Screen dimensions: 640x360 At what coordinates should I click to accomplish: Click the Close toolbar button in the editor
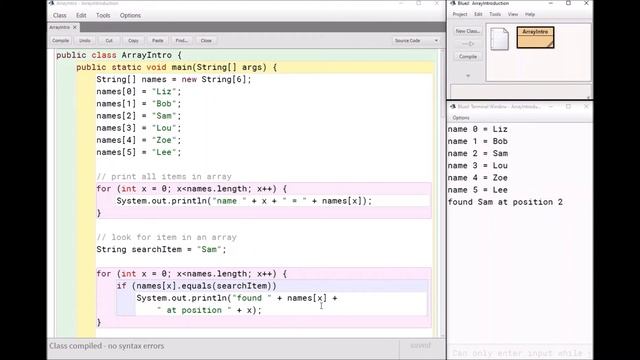tap(206, 41)
